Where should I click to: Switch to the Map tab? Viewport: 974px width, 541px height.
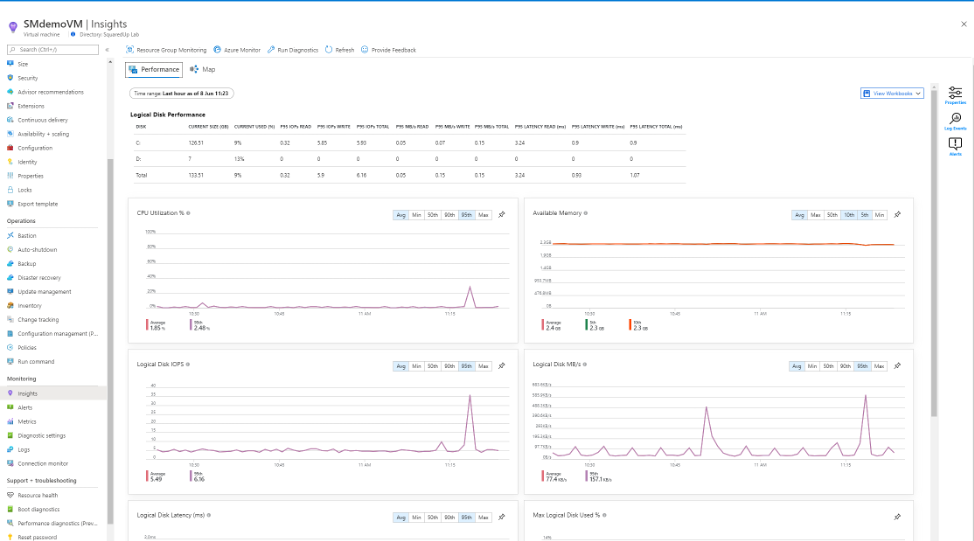coord(203,70)
